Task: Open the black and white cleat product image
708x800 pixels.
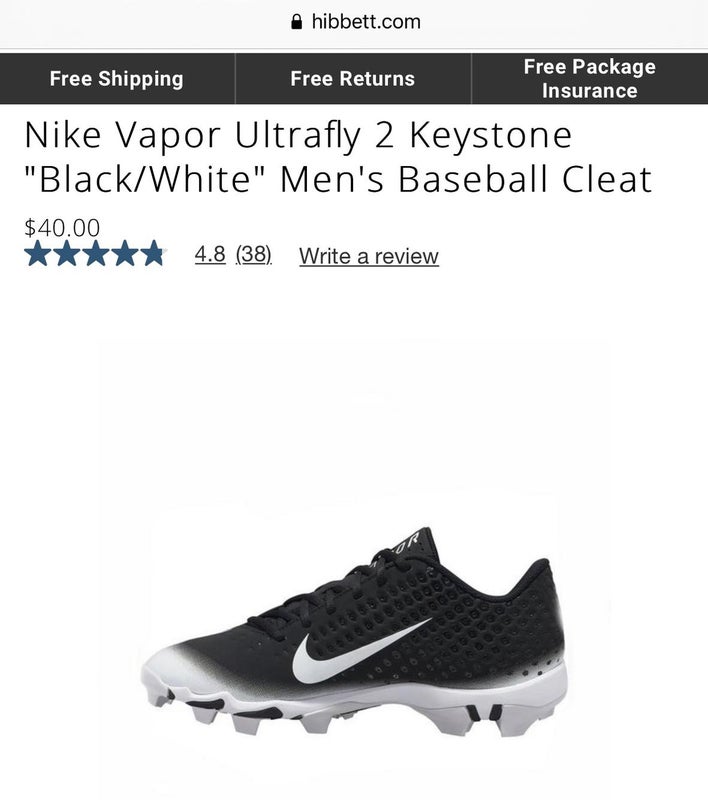Action: pos(354,633)
